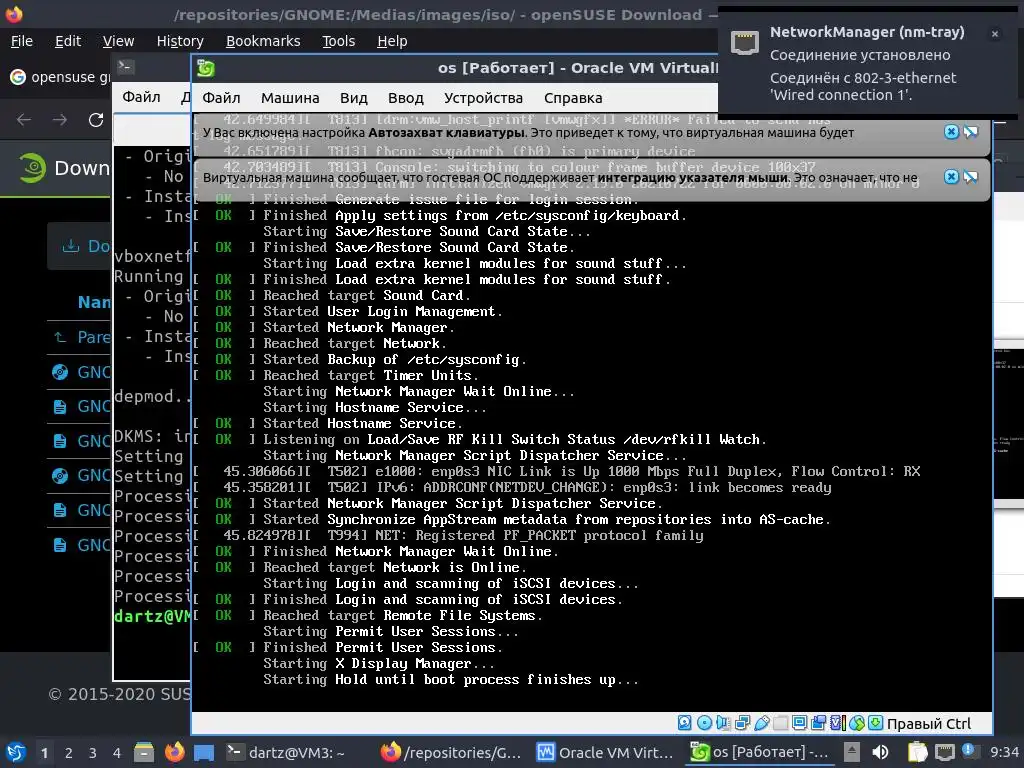The height and width of the screenshot is (768, 1024).
Task: Switch to Oracle VM VirtualBox manager taskbar entry
Action: point(605,752)
